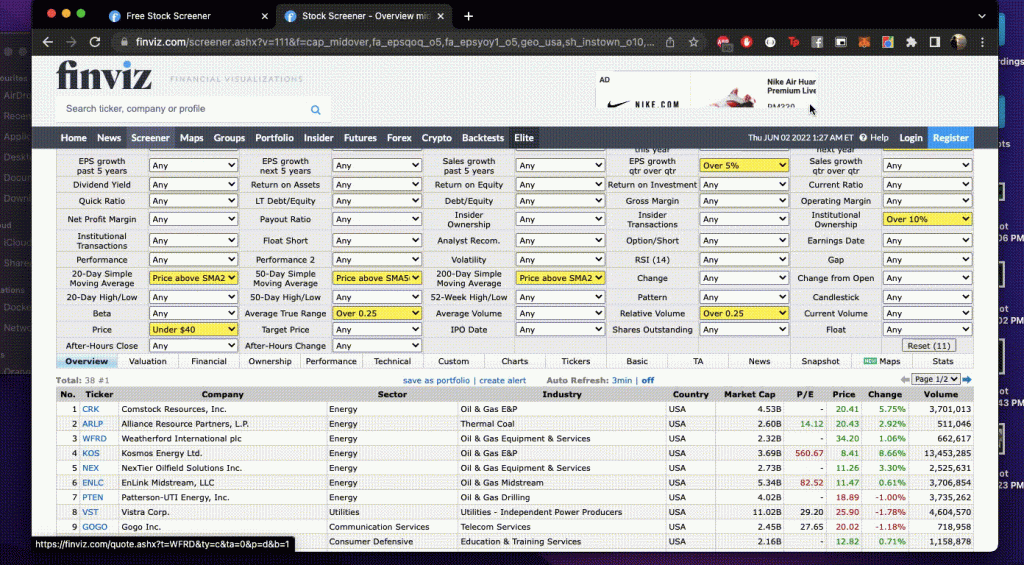The height and width of the screenshot is (565, 1024).
Task: Go back using browser back arrow
Action: 47,42
